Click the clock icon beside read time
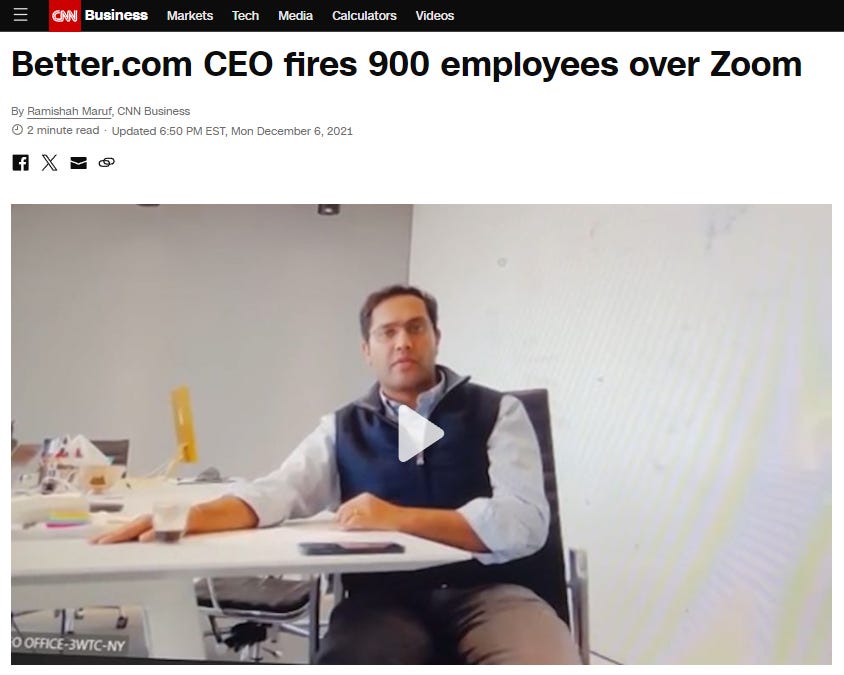844x675 pixels. pyautogui.click(x=17, y=130)
